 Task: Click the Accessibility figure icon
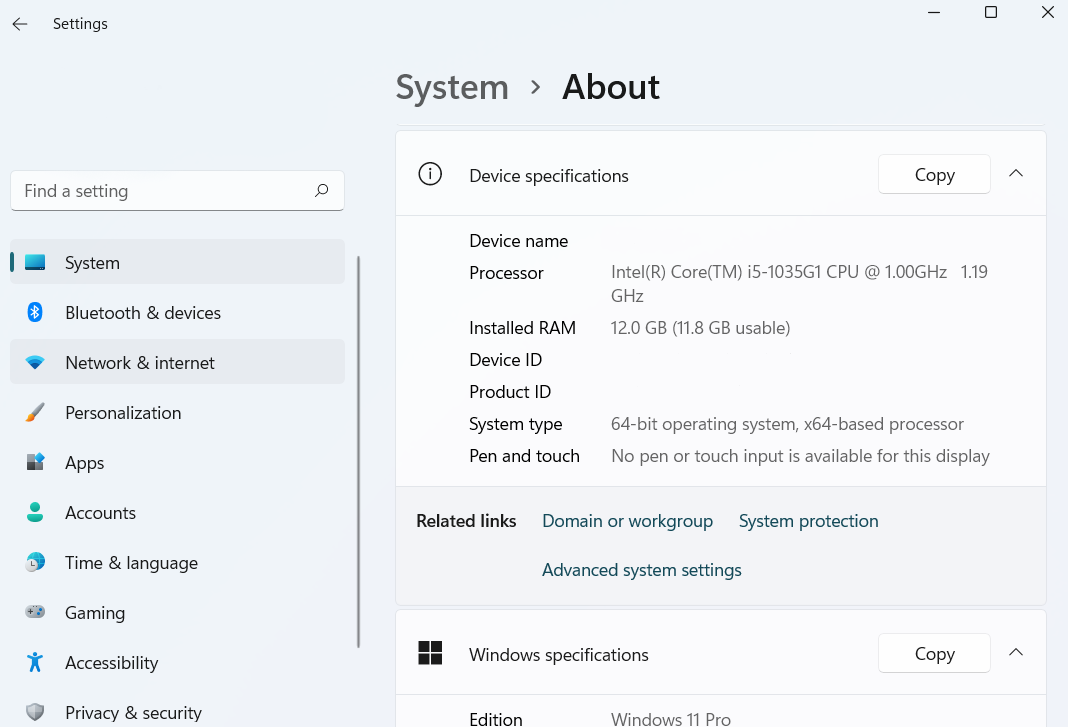pos(35,662)
